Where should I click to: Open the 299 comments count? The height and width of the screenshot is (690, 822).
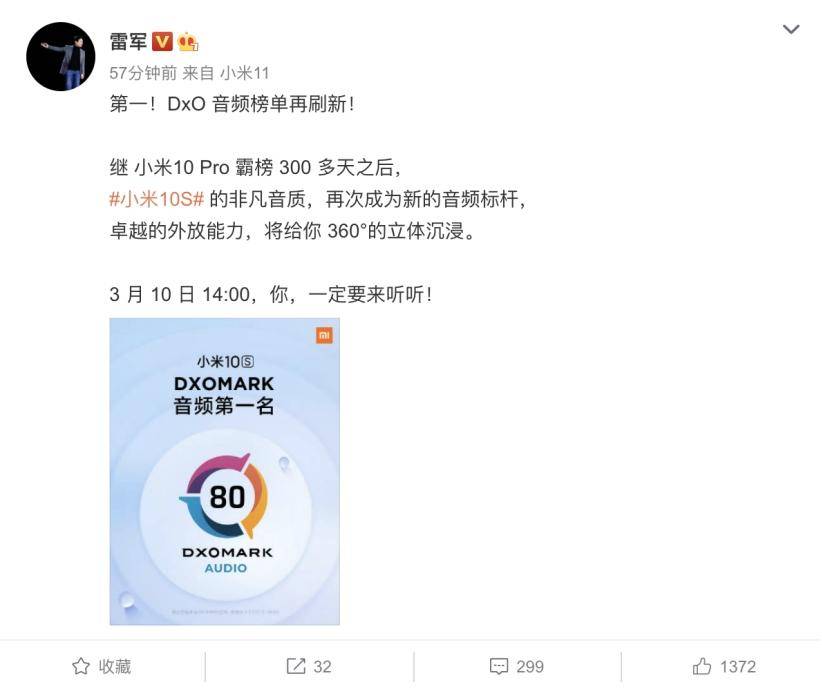[x=530, y=666]
